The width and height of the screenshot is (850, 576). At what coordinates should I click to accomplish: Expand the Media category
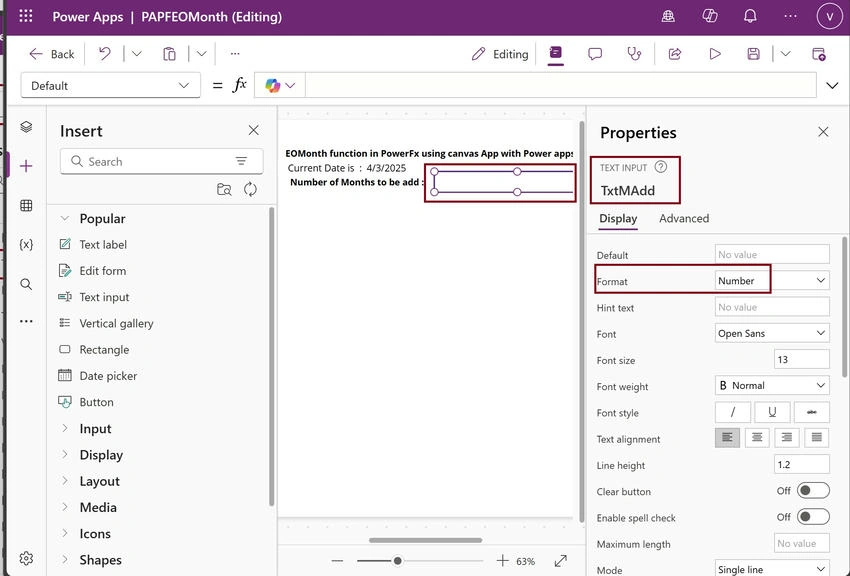[65, 507]
